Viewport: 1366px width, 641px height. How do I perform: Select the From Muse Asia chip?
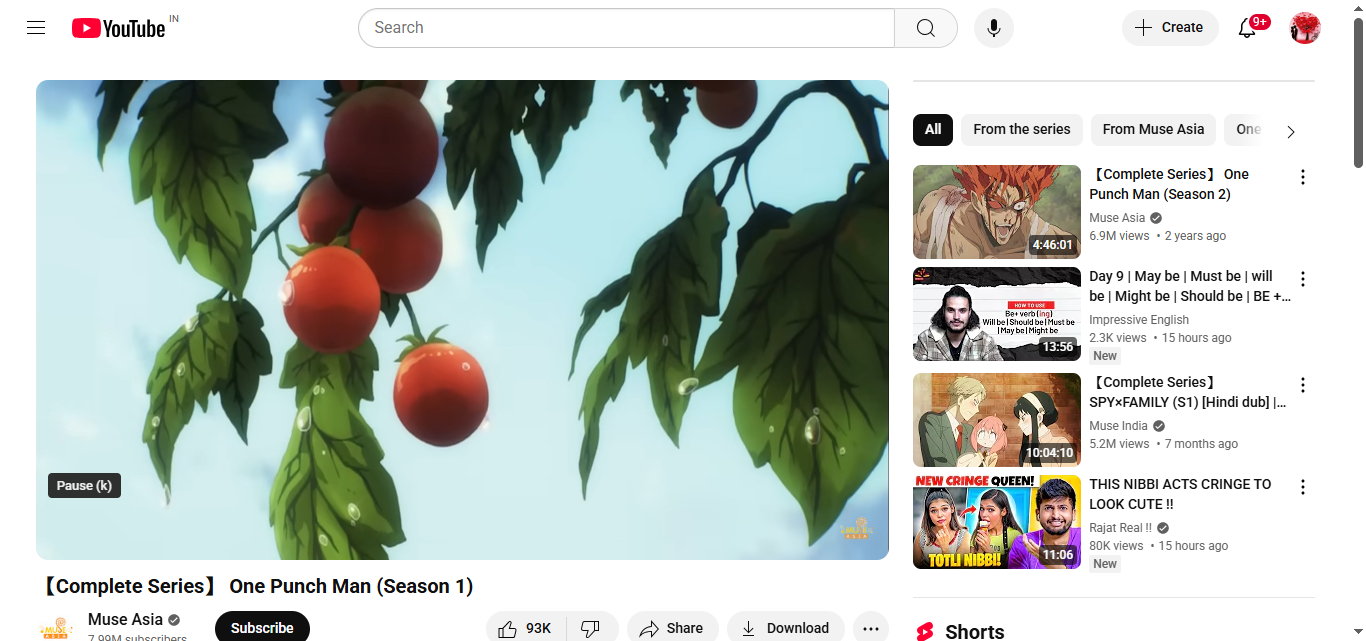(x=1153, y=129)
